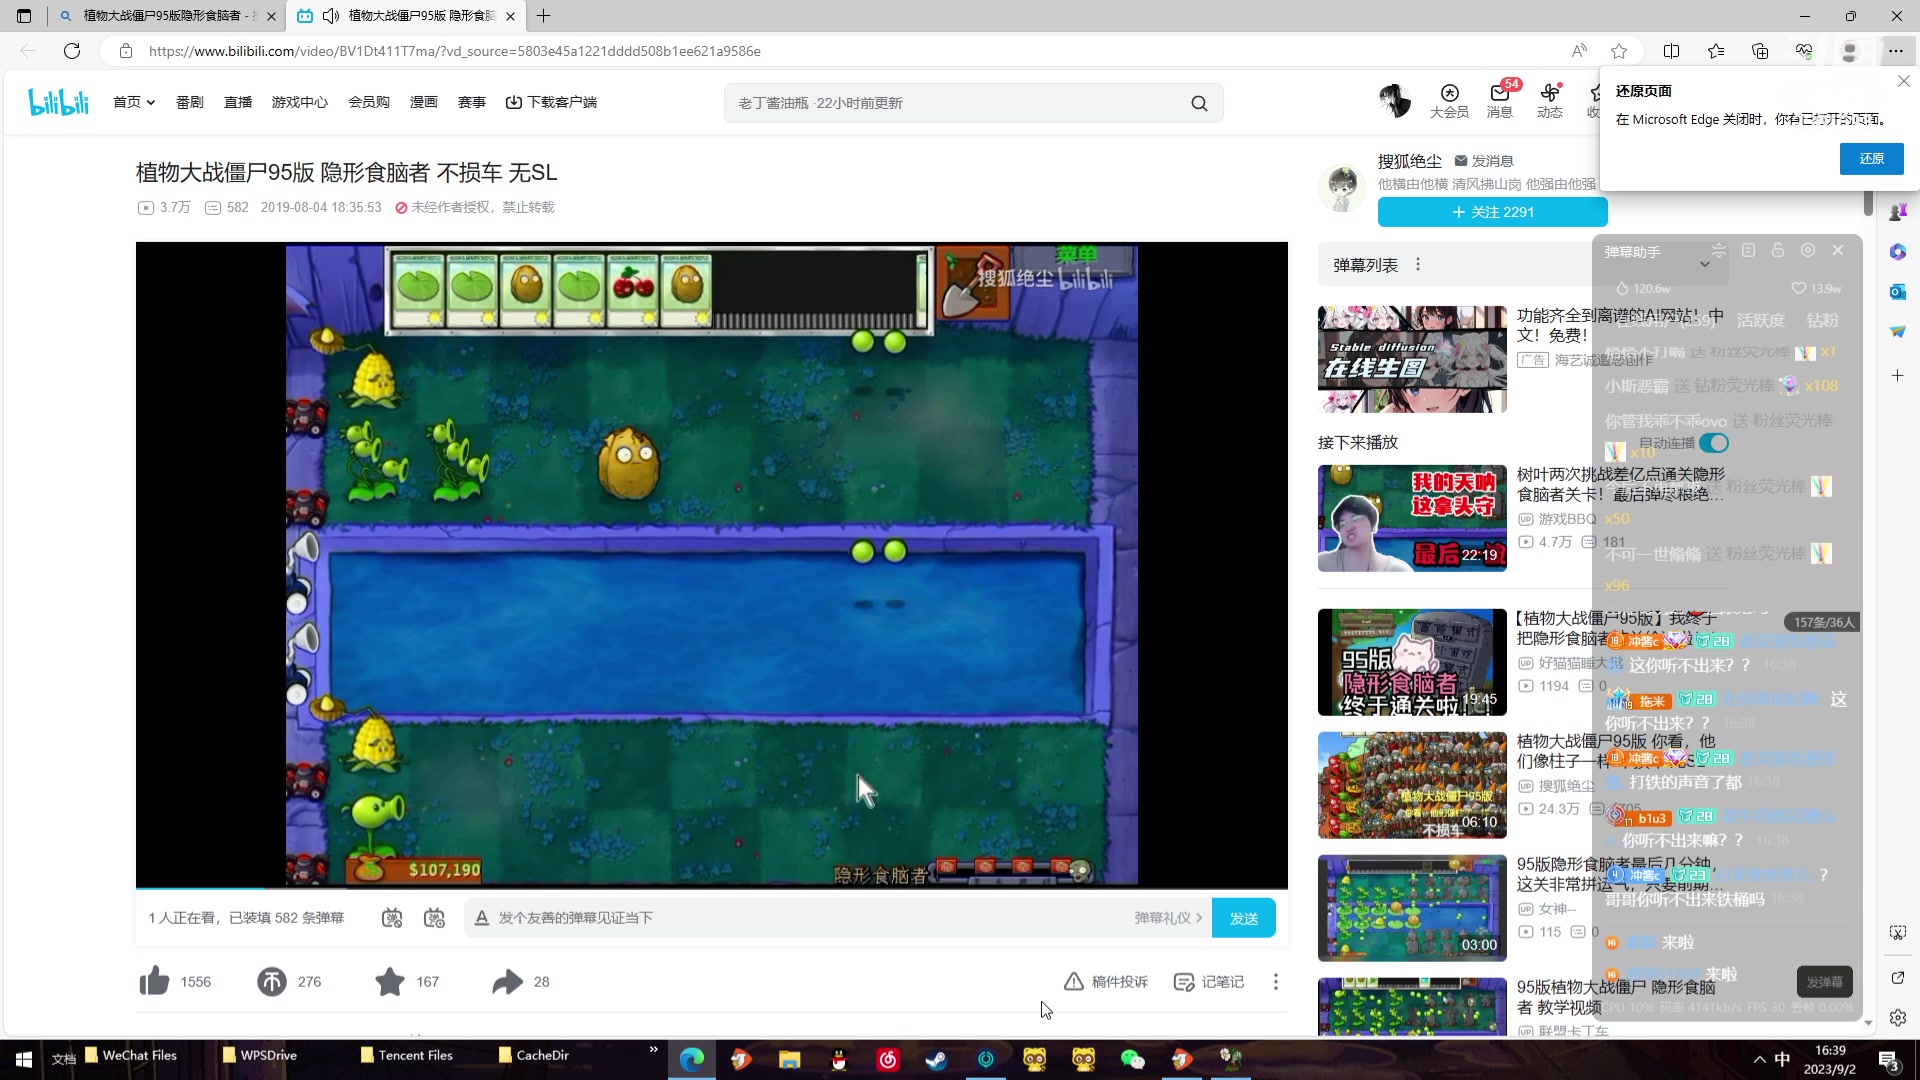
Task: Open the 我的天呐 recommended video thumbnail
Action: [x=1411, y=518]
